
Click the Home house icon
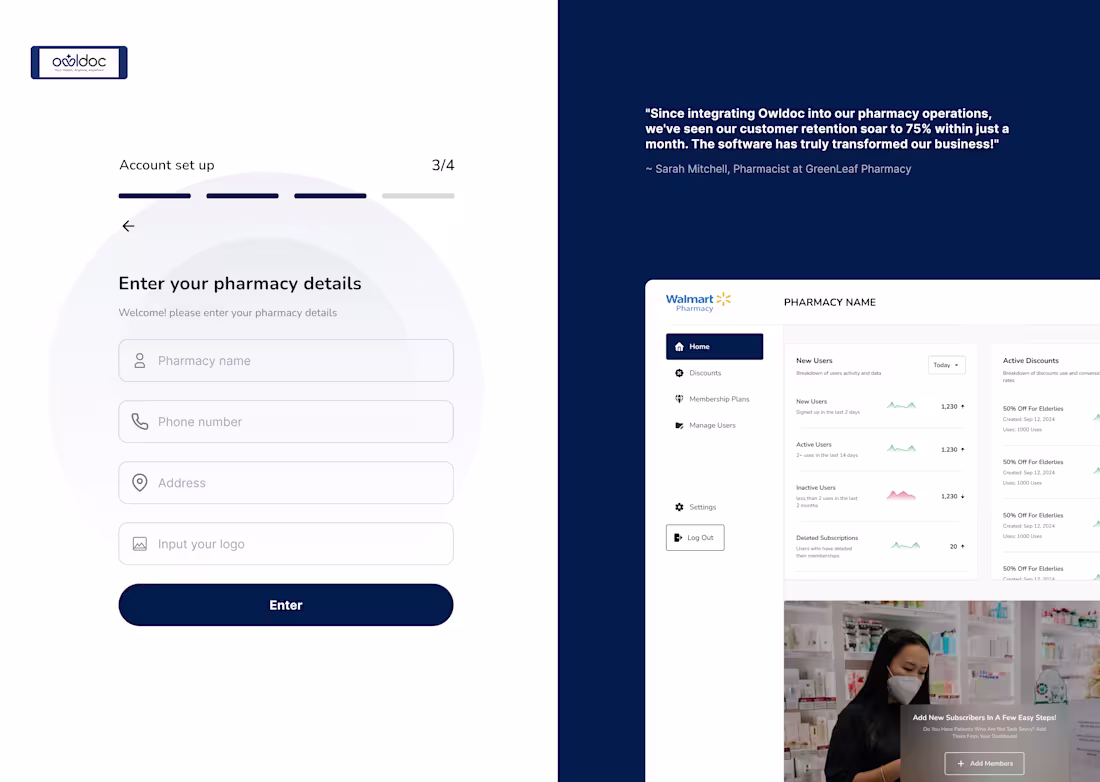679,346
